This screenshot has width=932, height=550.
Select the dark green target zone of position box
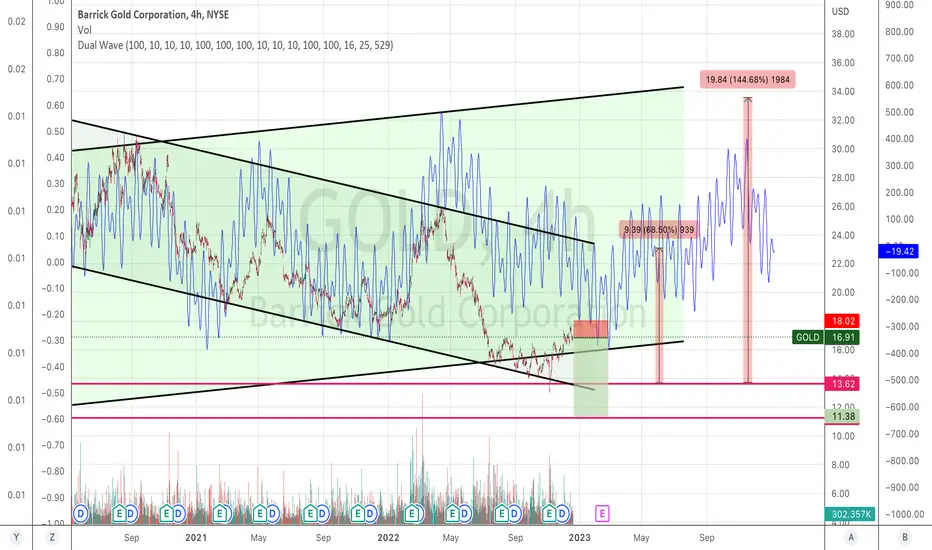591,377
